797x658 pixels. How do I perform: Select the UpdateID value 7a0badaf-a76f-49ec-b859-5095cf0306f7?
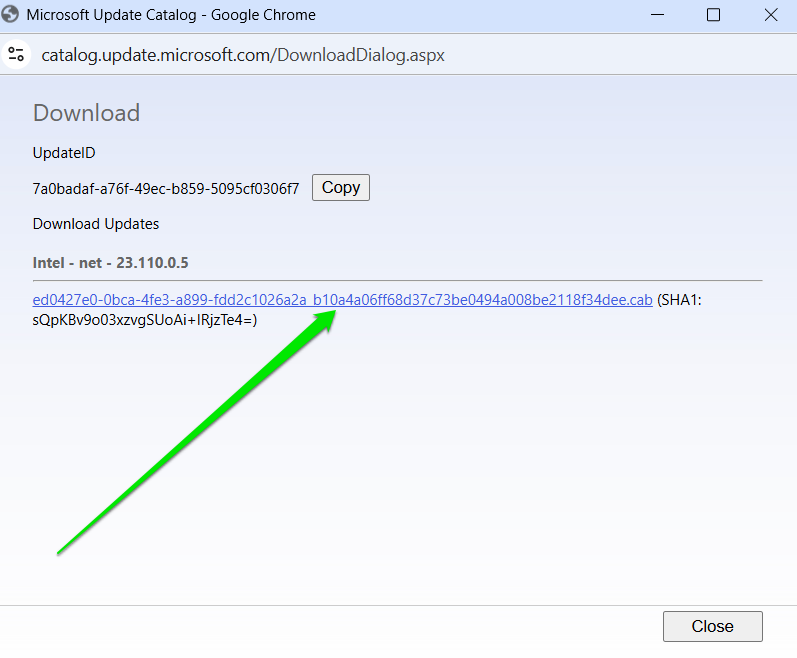[166, 189]
